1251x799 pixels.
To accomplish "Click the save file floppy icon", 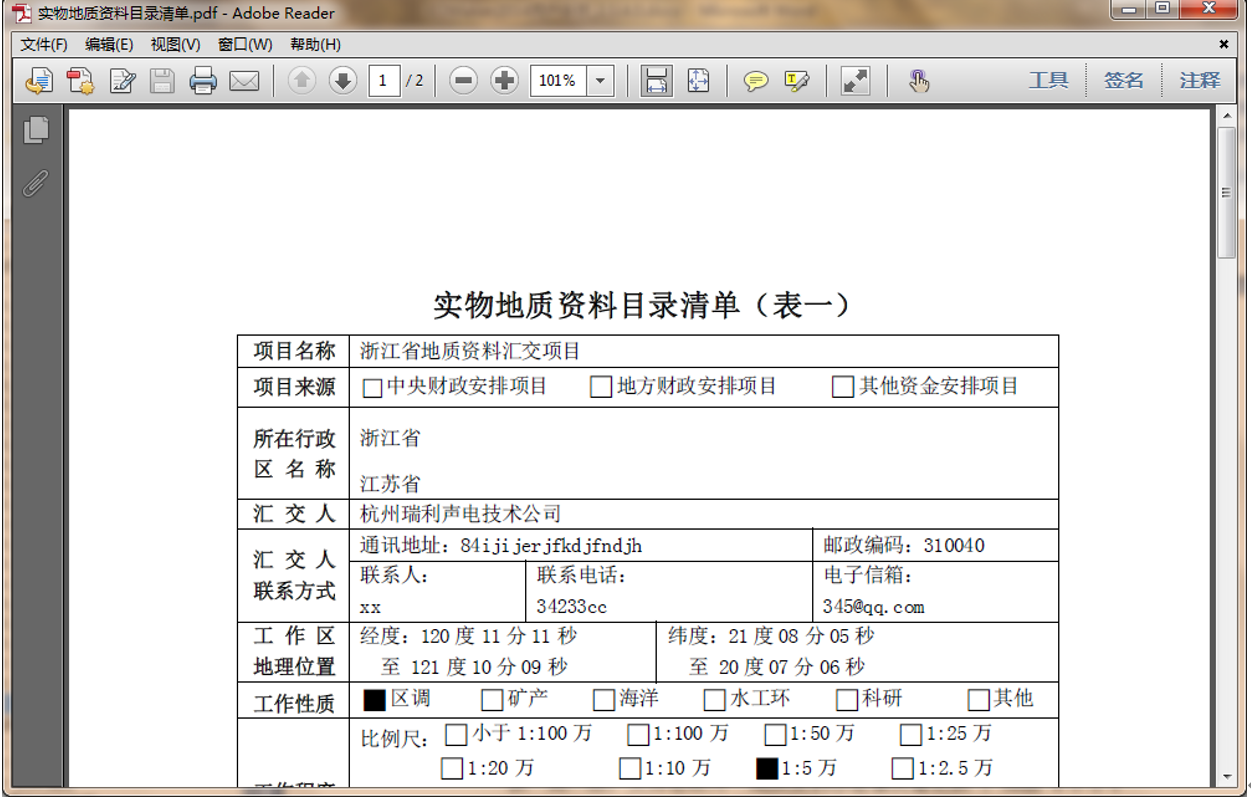I will pyautogui.click(x=163, y=81).
